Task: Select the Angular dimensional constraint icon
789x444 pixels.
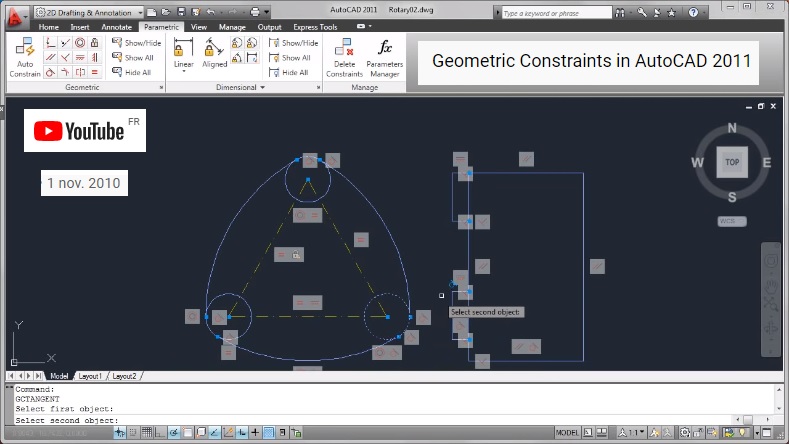Action: (x=237, y=57)
